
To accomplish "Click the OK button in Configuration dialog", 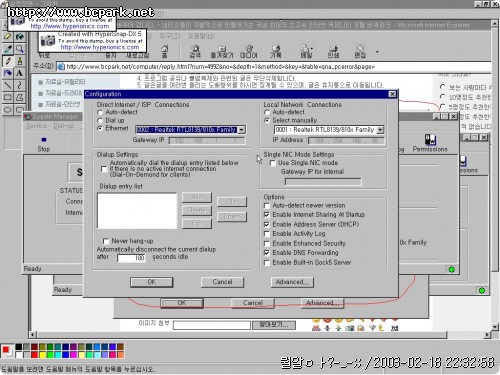I will (x=152, y=282).
